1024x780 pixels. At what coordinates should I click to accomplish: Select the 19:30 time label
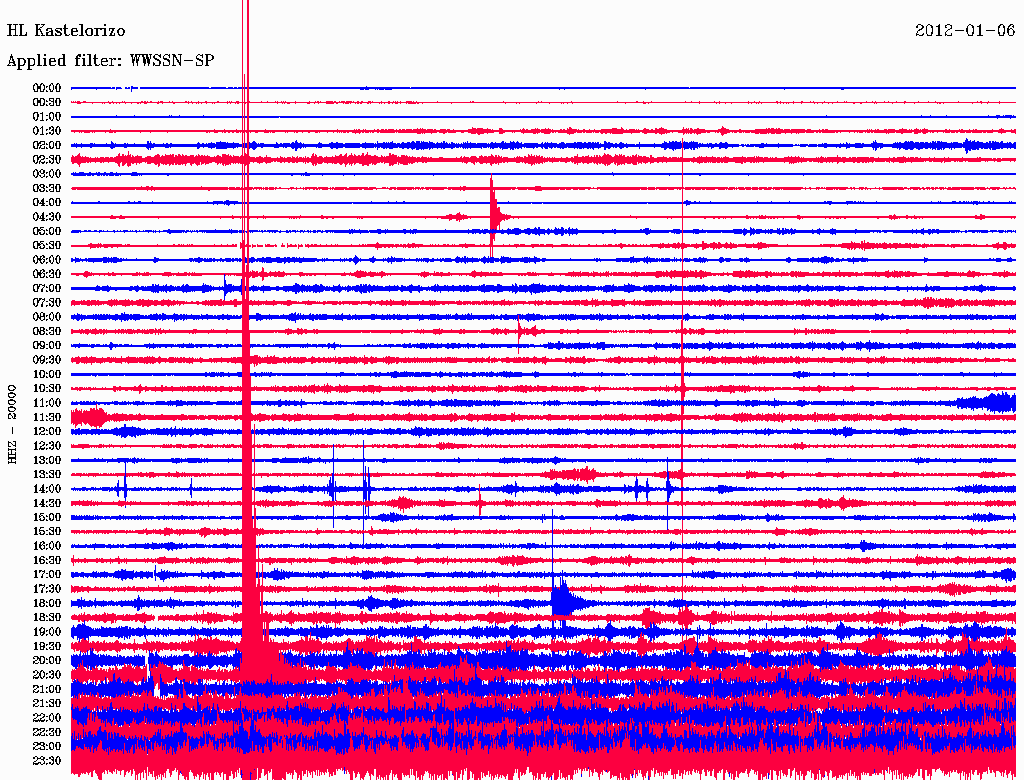[47, 646]
